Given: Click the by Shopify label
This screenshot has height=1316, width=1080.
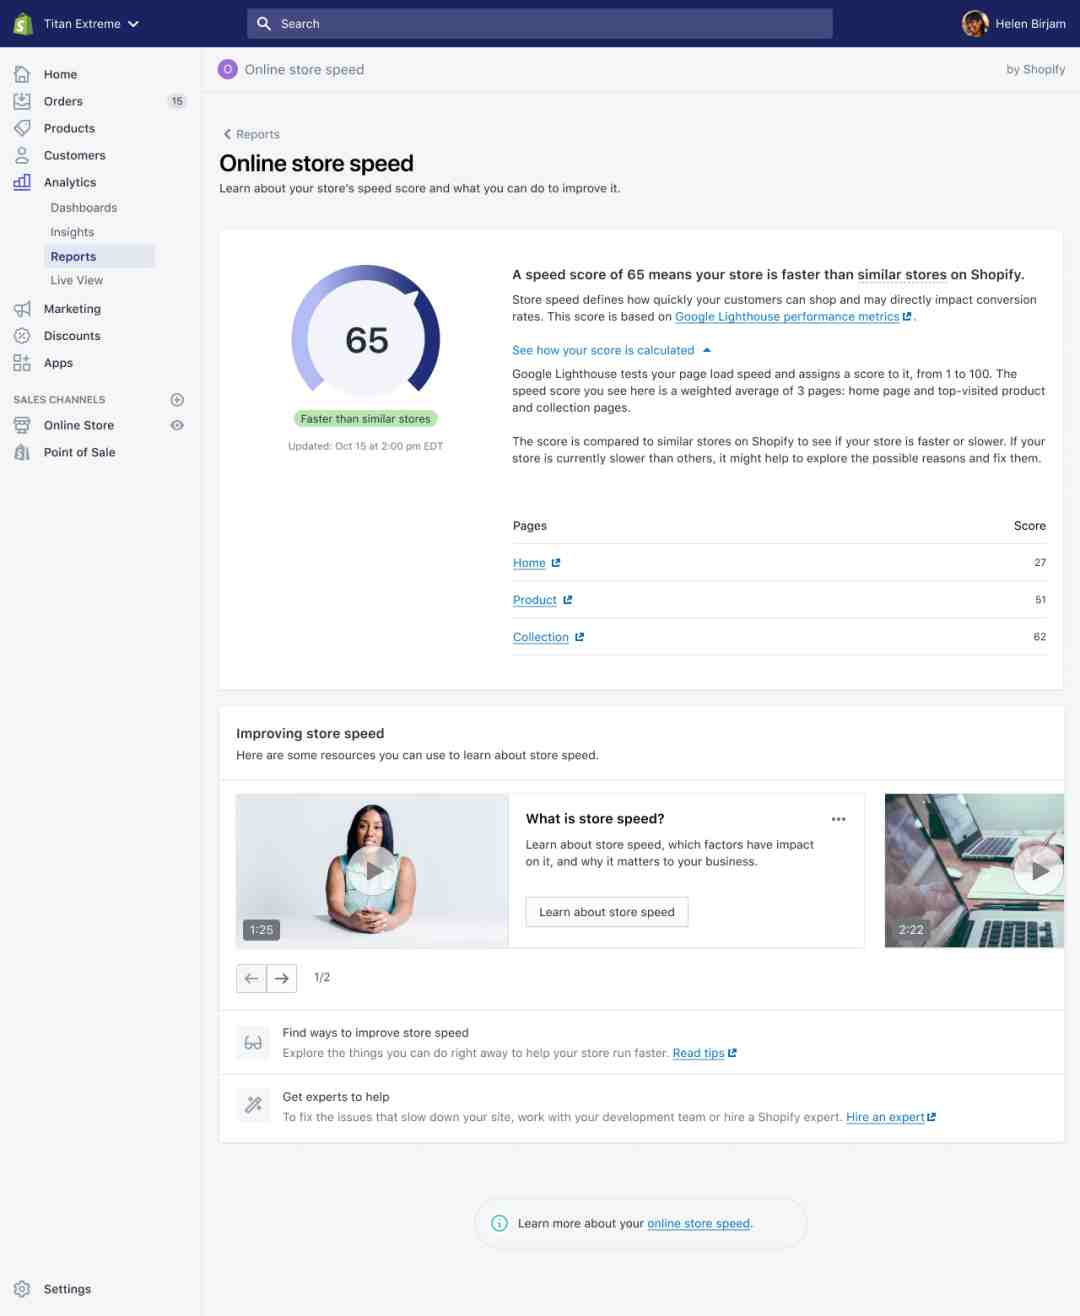Looking at the screenshot, I should (1035, 69).
